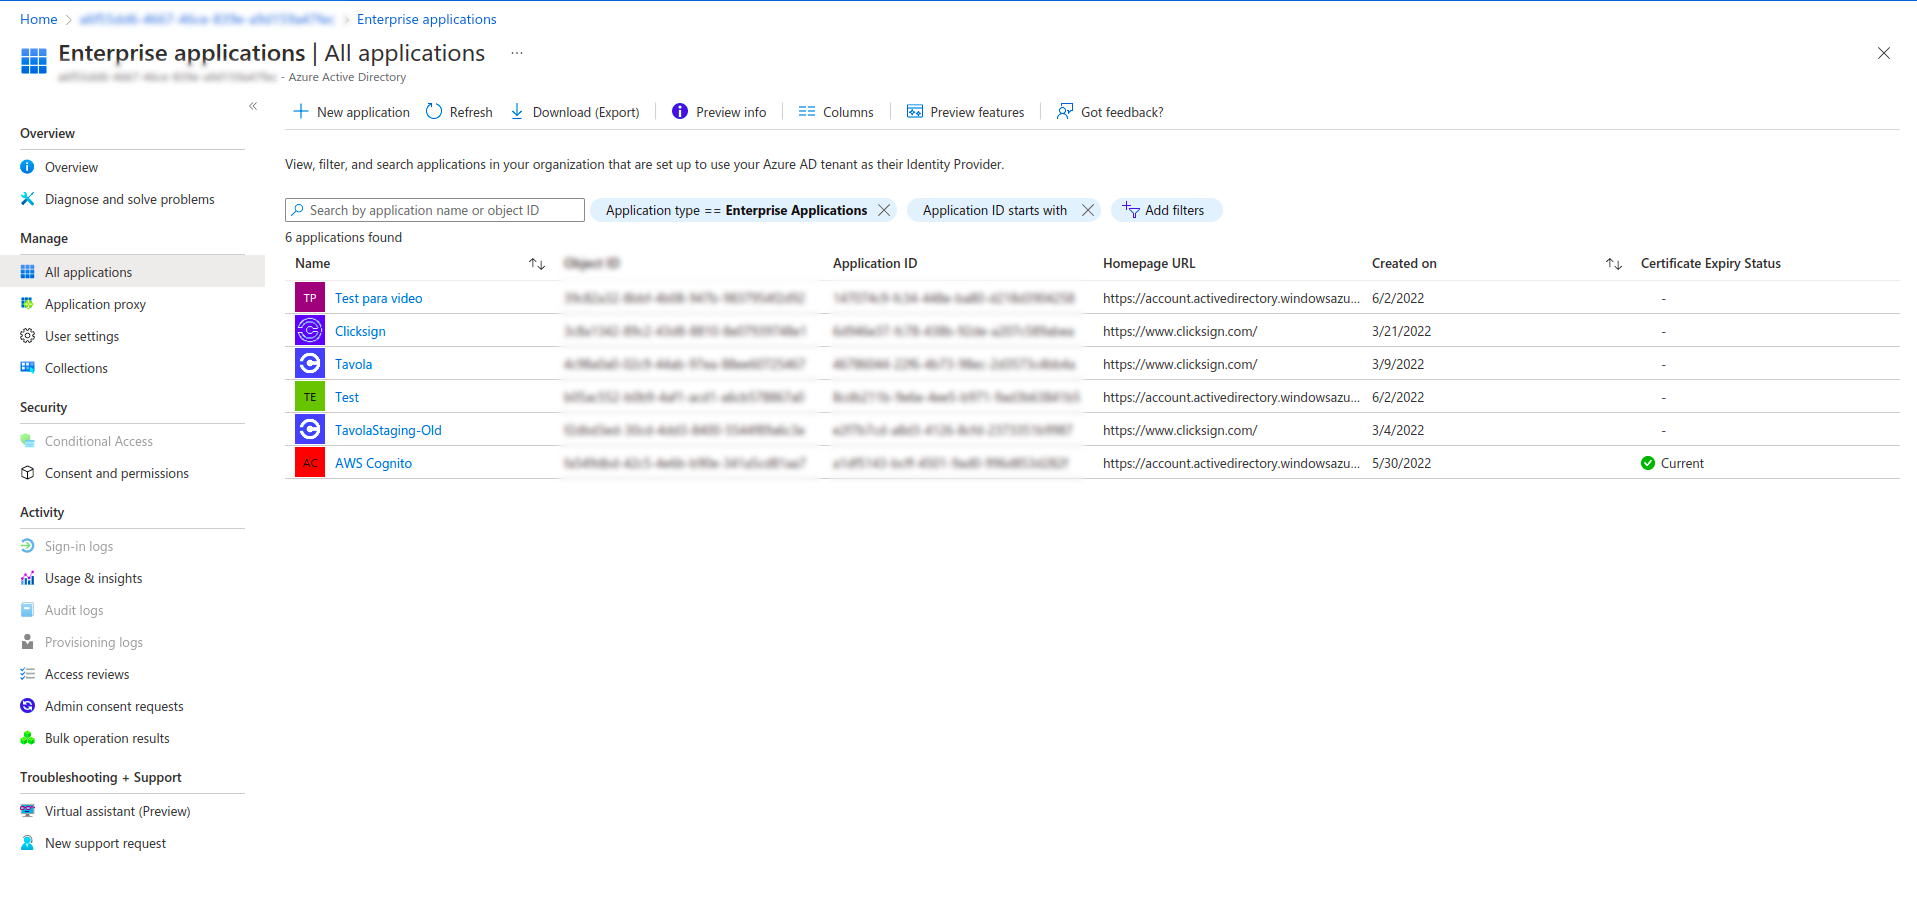The image size is (1917, 904).
Task: Click the Current certificate status for AWS Cognito
Action: click(x=1673, y=463)
